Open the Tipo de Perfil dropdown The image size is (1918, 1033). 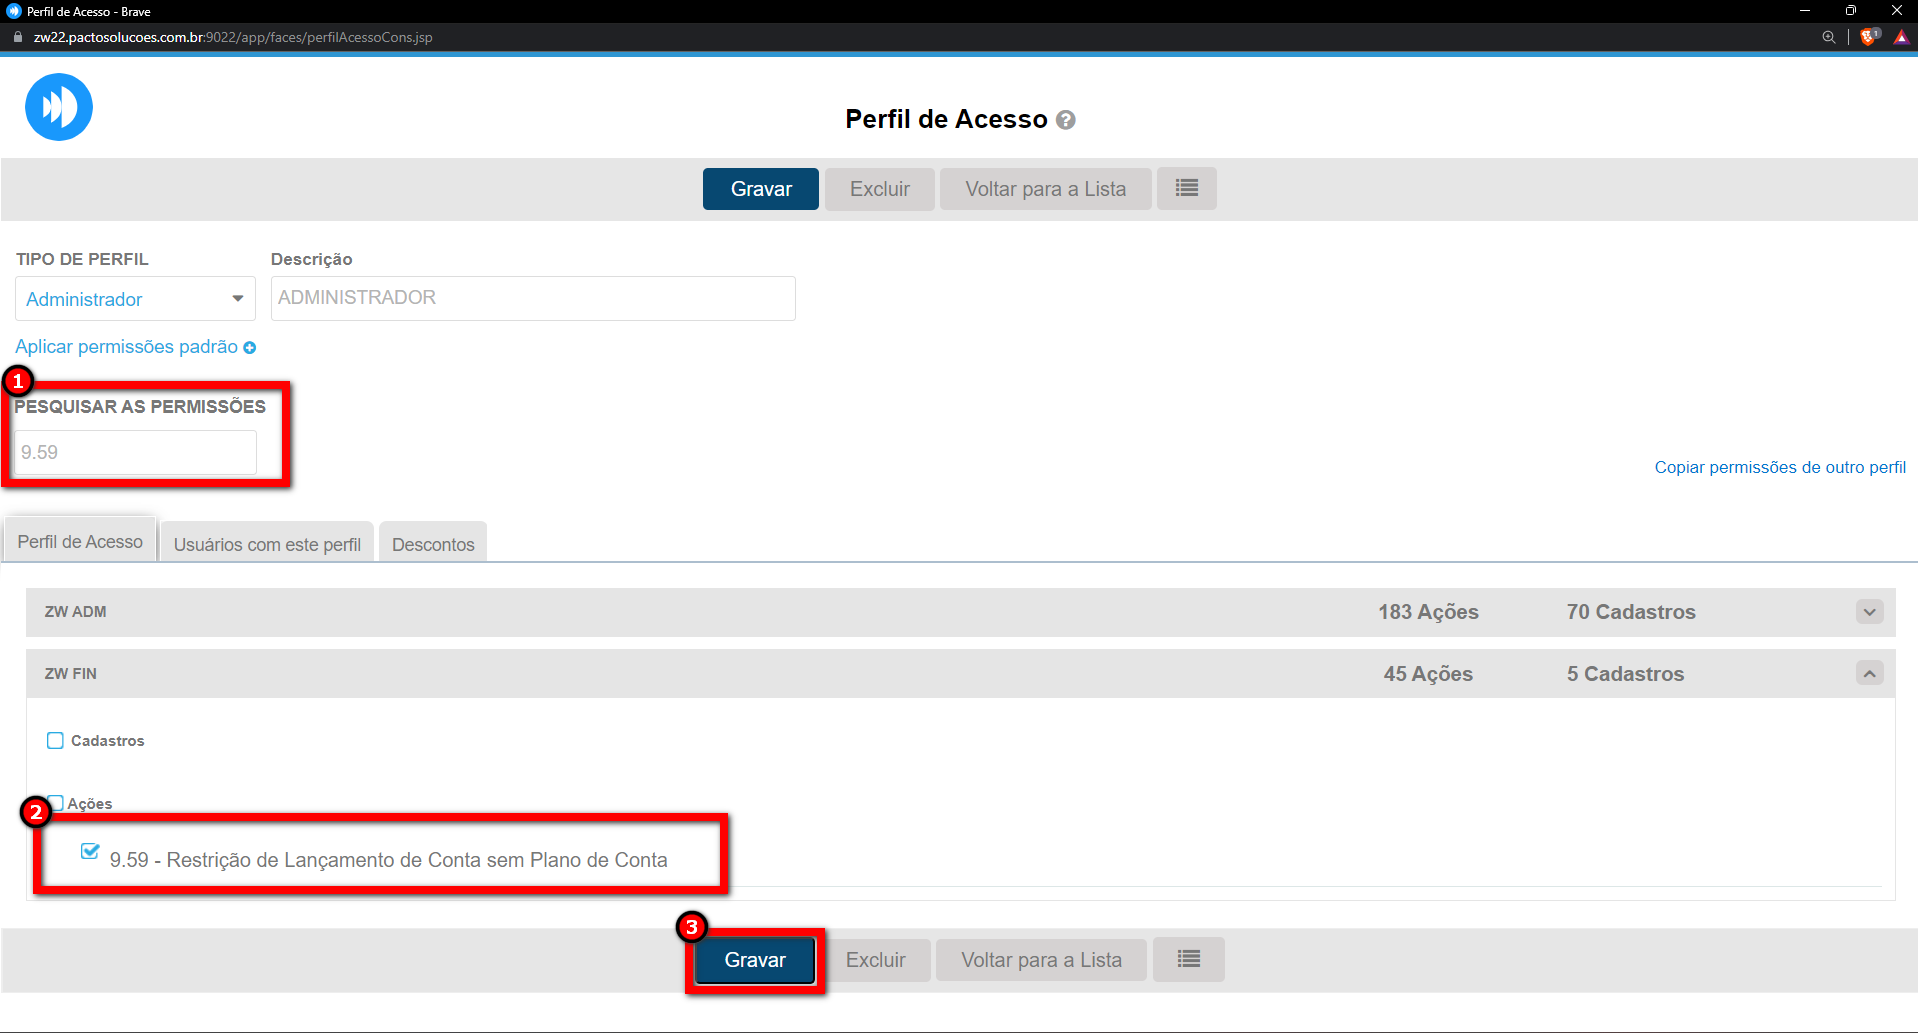click(135, 299)
